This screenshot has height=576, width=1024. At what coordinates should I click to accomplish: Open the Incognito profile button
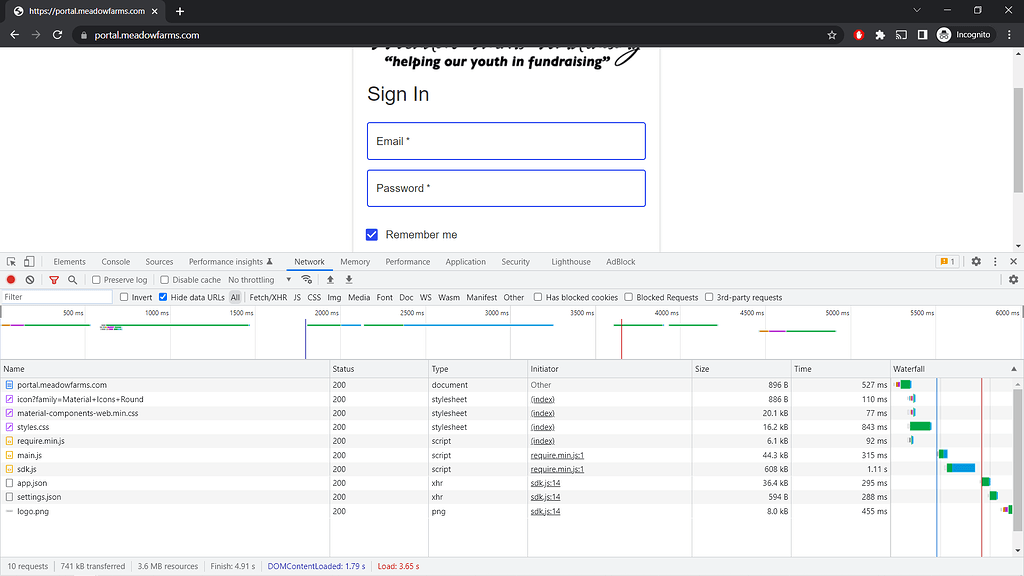[964, 35]
